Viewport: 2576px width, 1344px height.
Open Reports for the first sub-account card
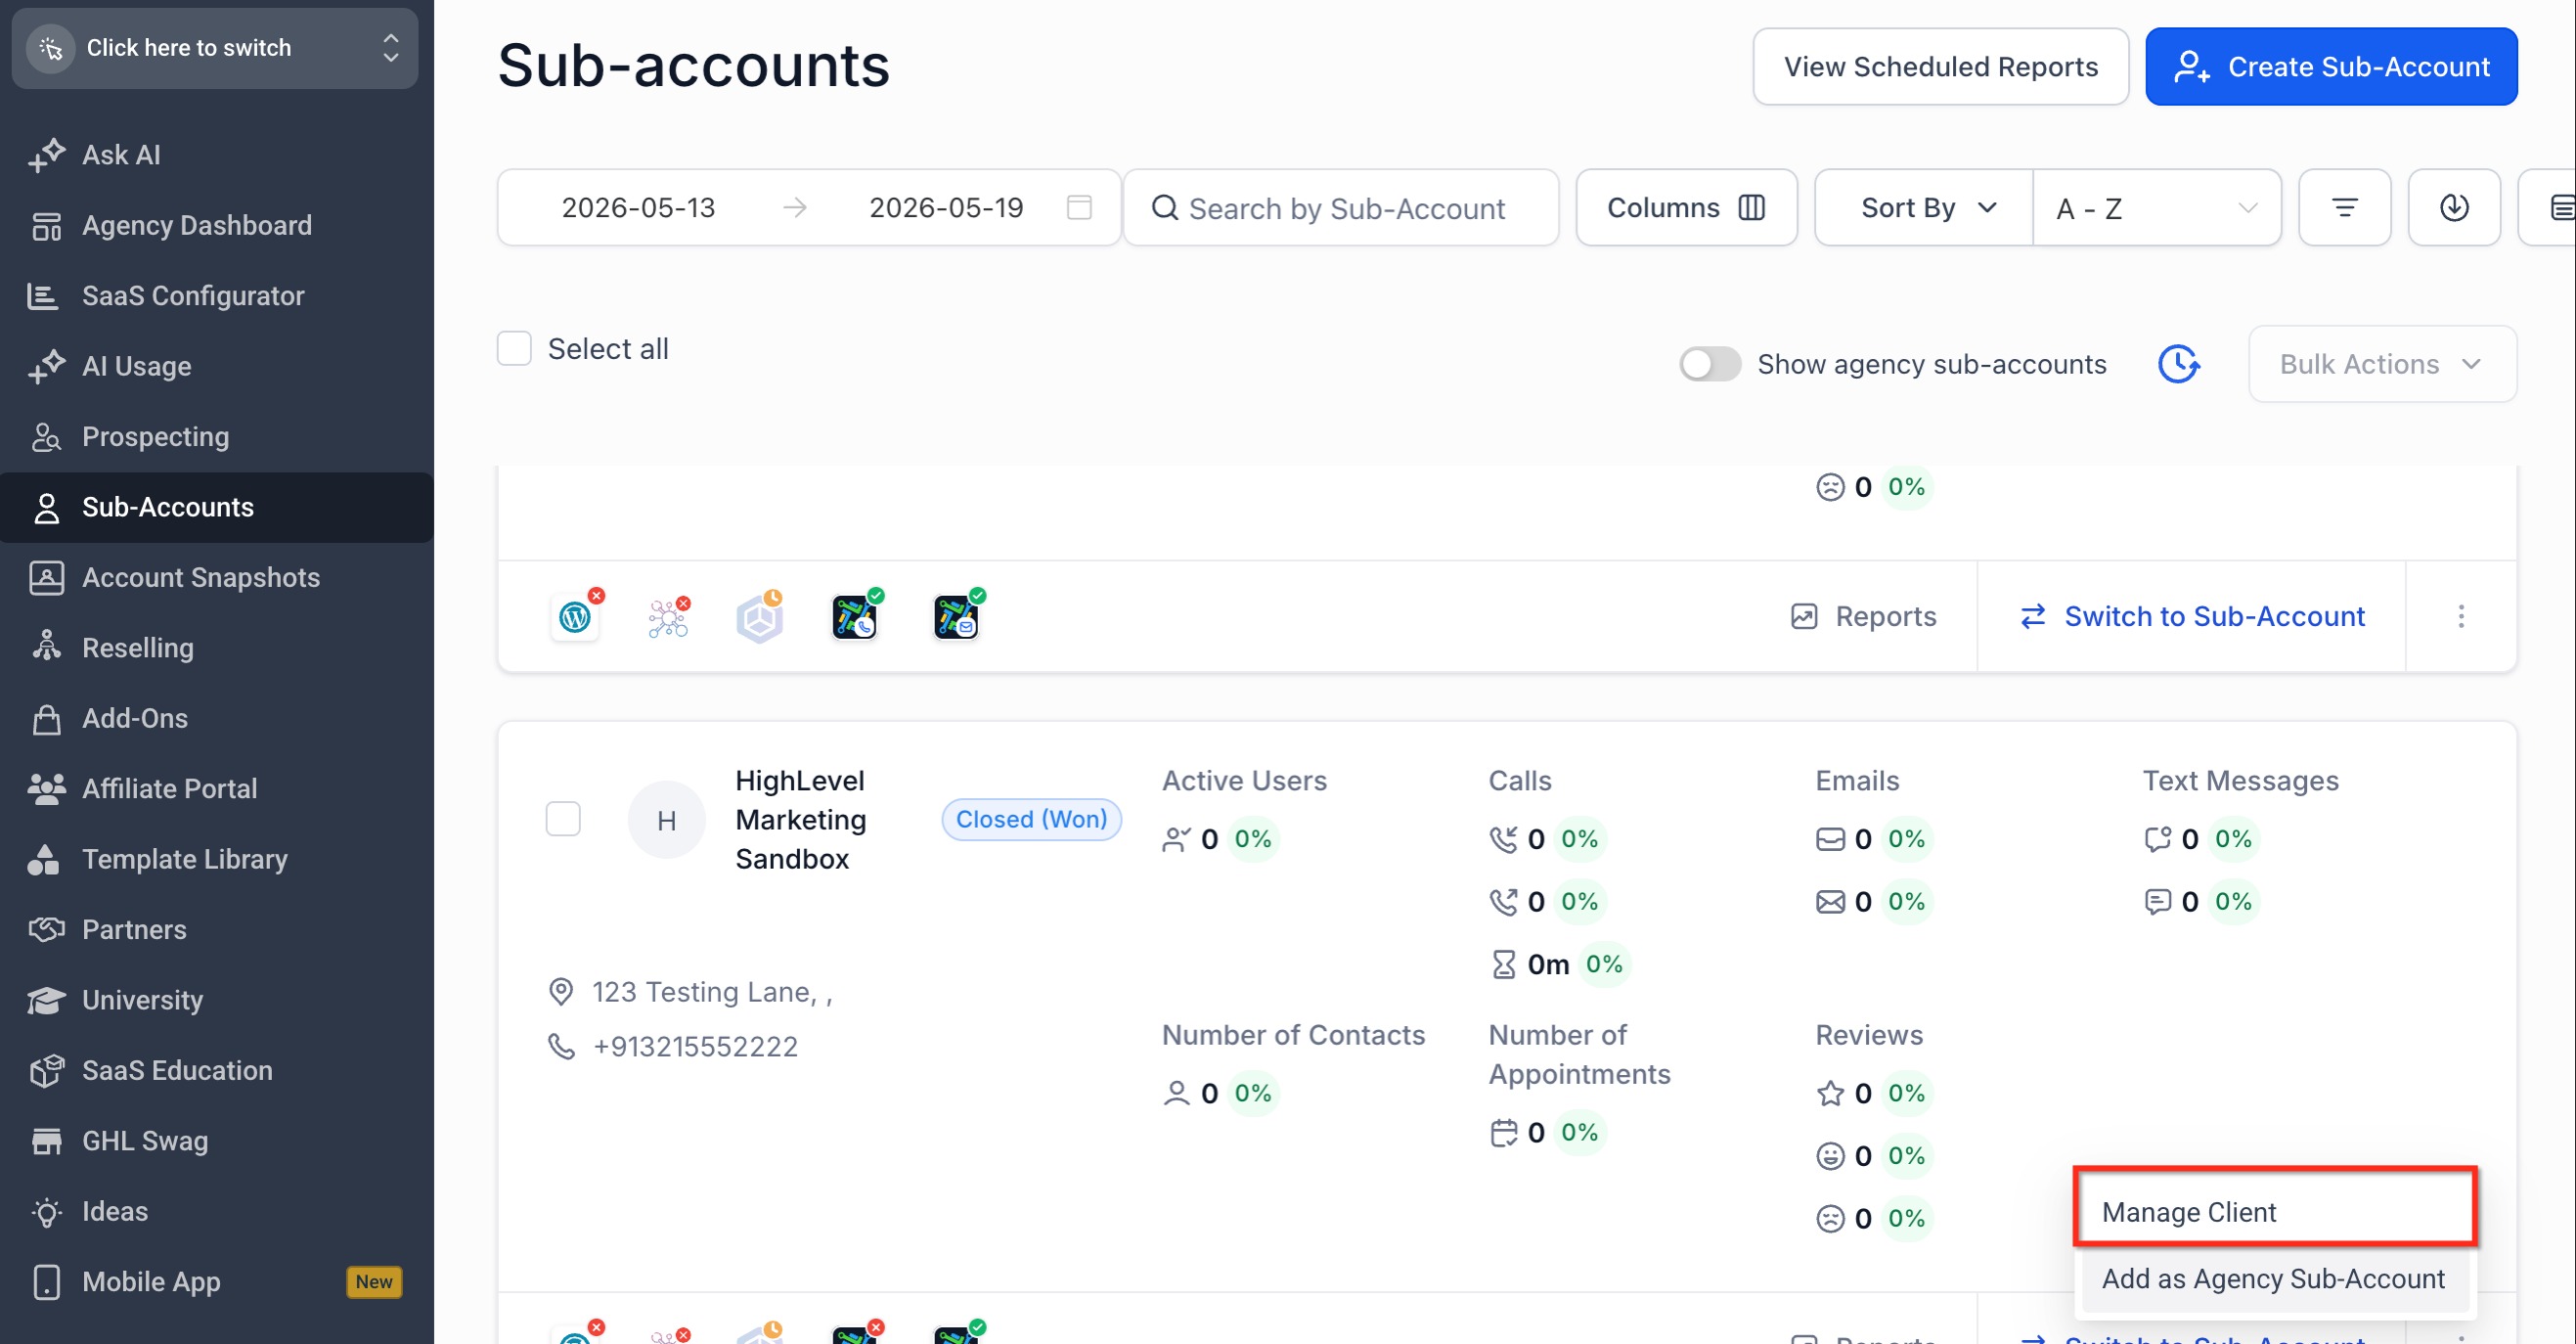point(1863,616)
